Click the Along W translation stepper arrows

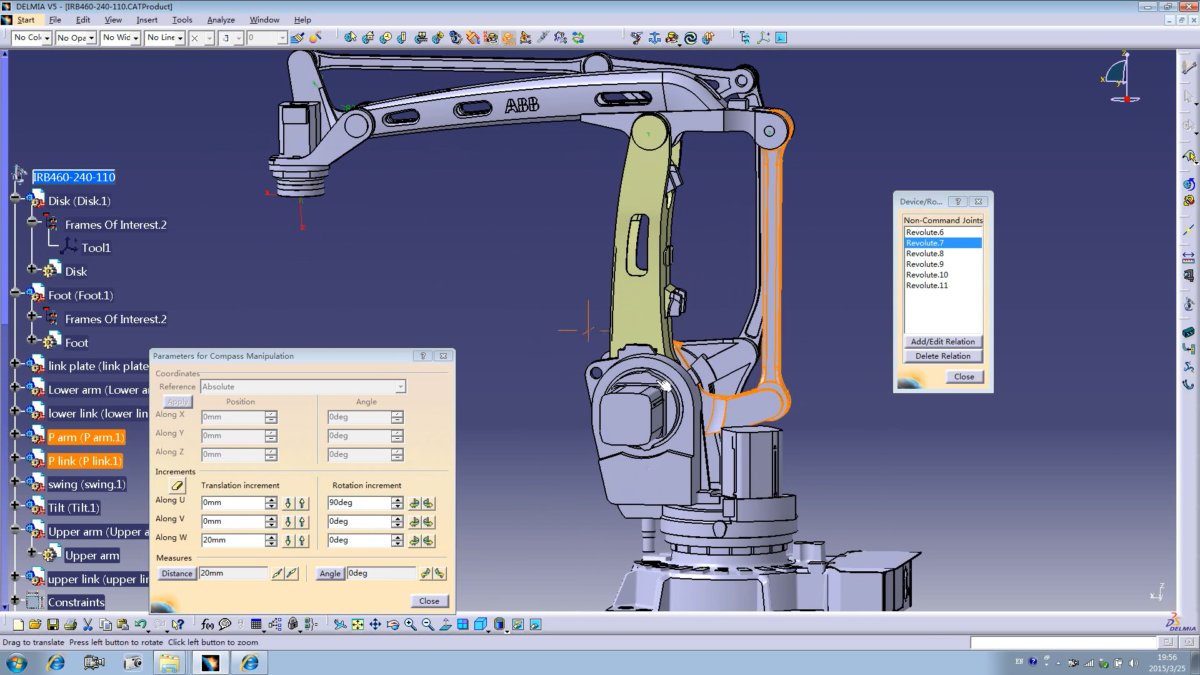tap(271, 540)
